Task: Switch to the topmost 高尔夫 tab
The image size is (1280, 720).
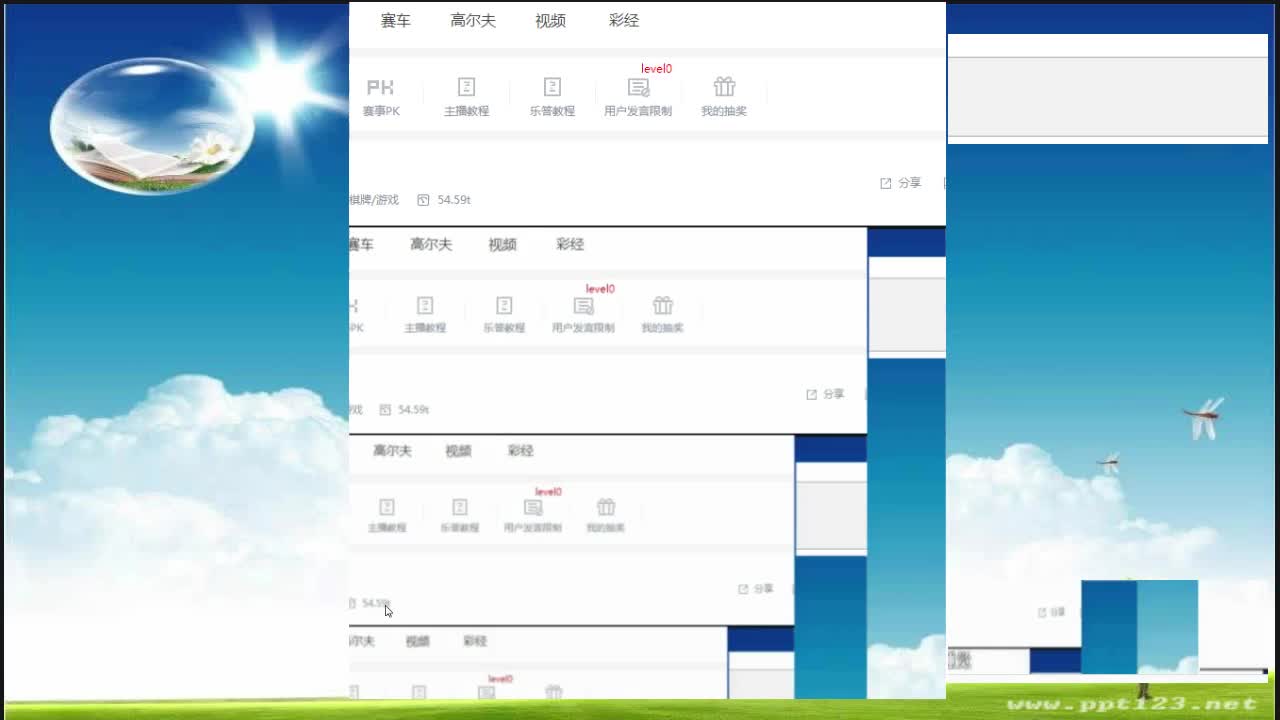Action: (x=473, y=21)
